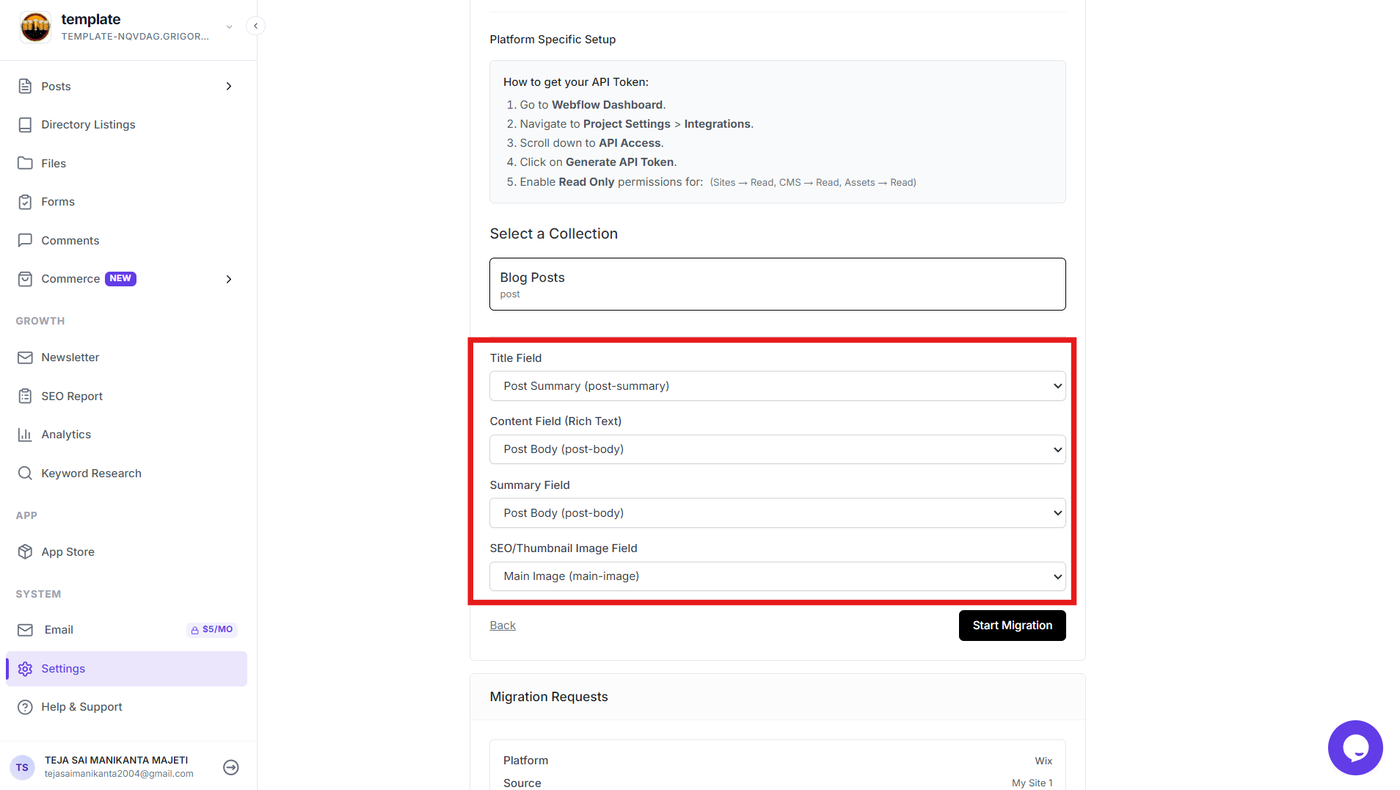Open the Title Field dropdown
This screenshot has height=790, width=1400.
777,386
